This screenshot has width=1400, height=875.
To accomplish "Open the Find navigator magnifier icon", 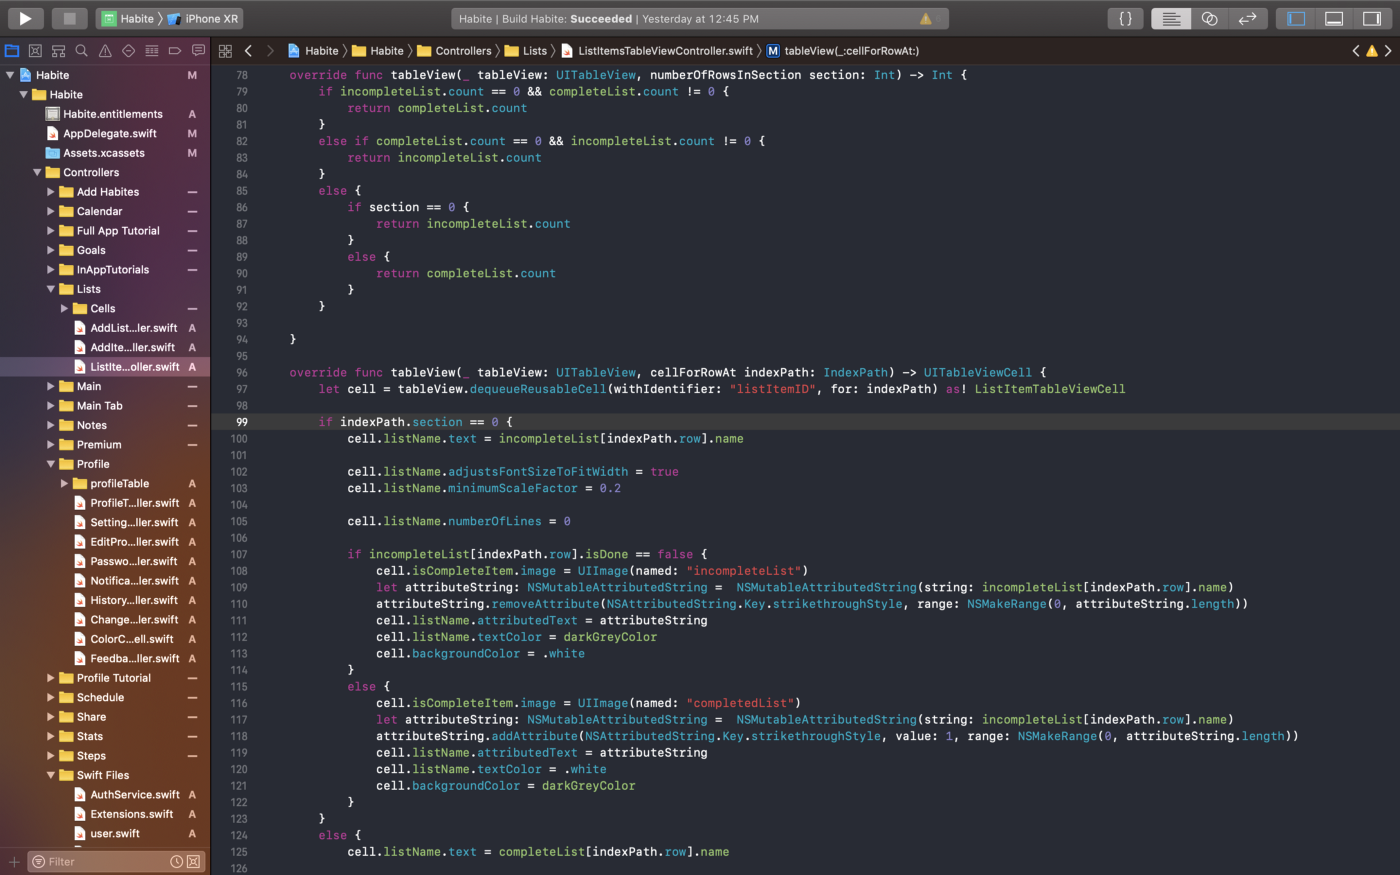I will pos(81,50).
